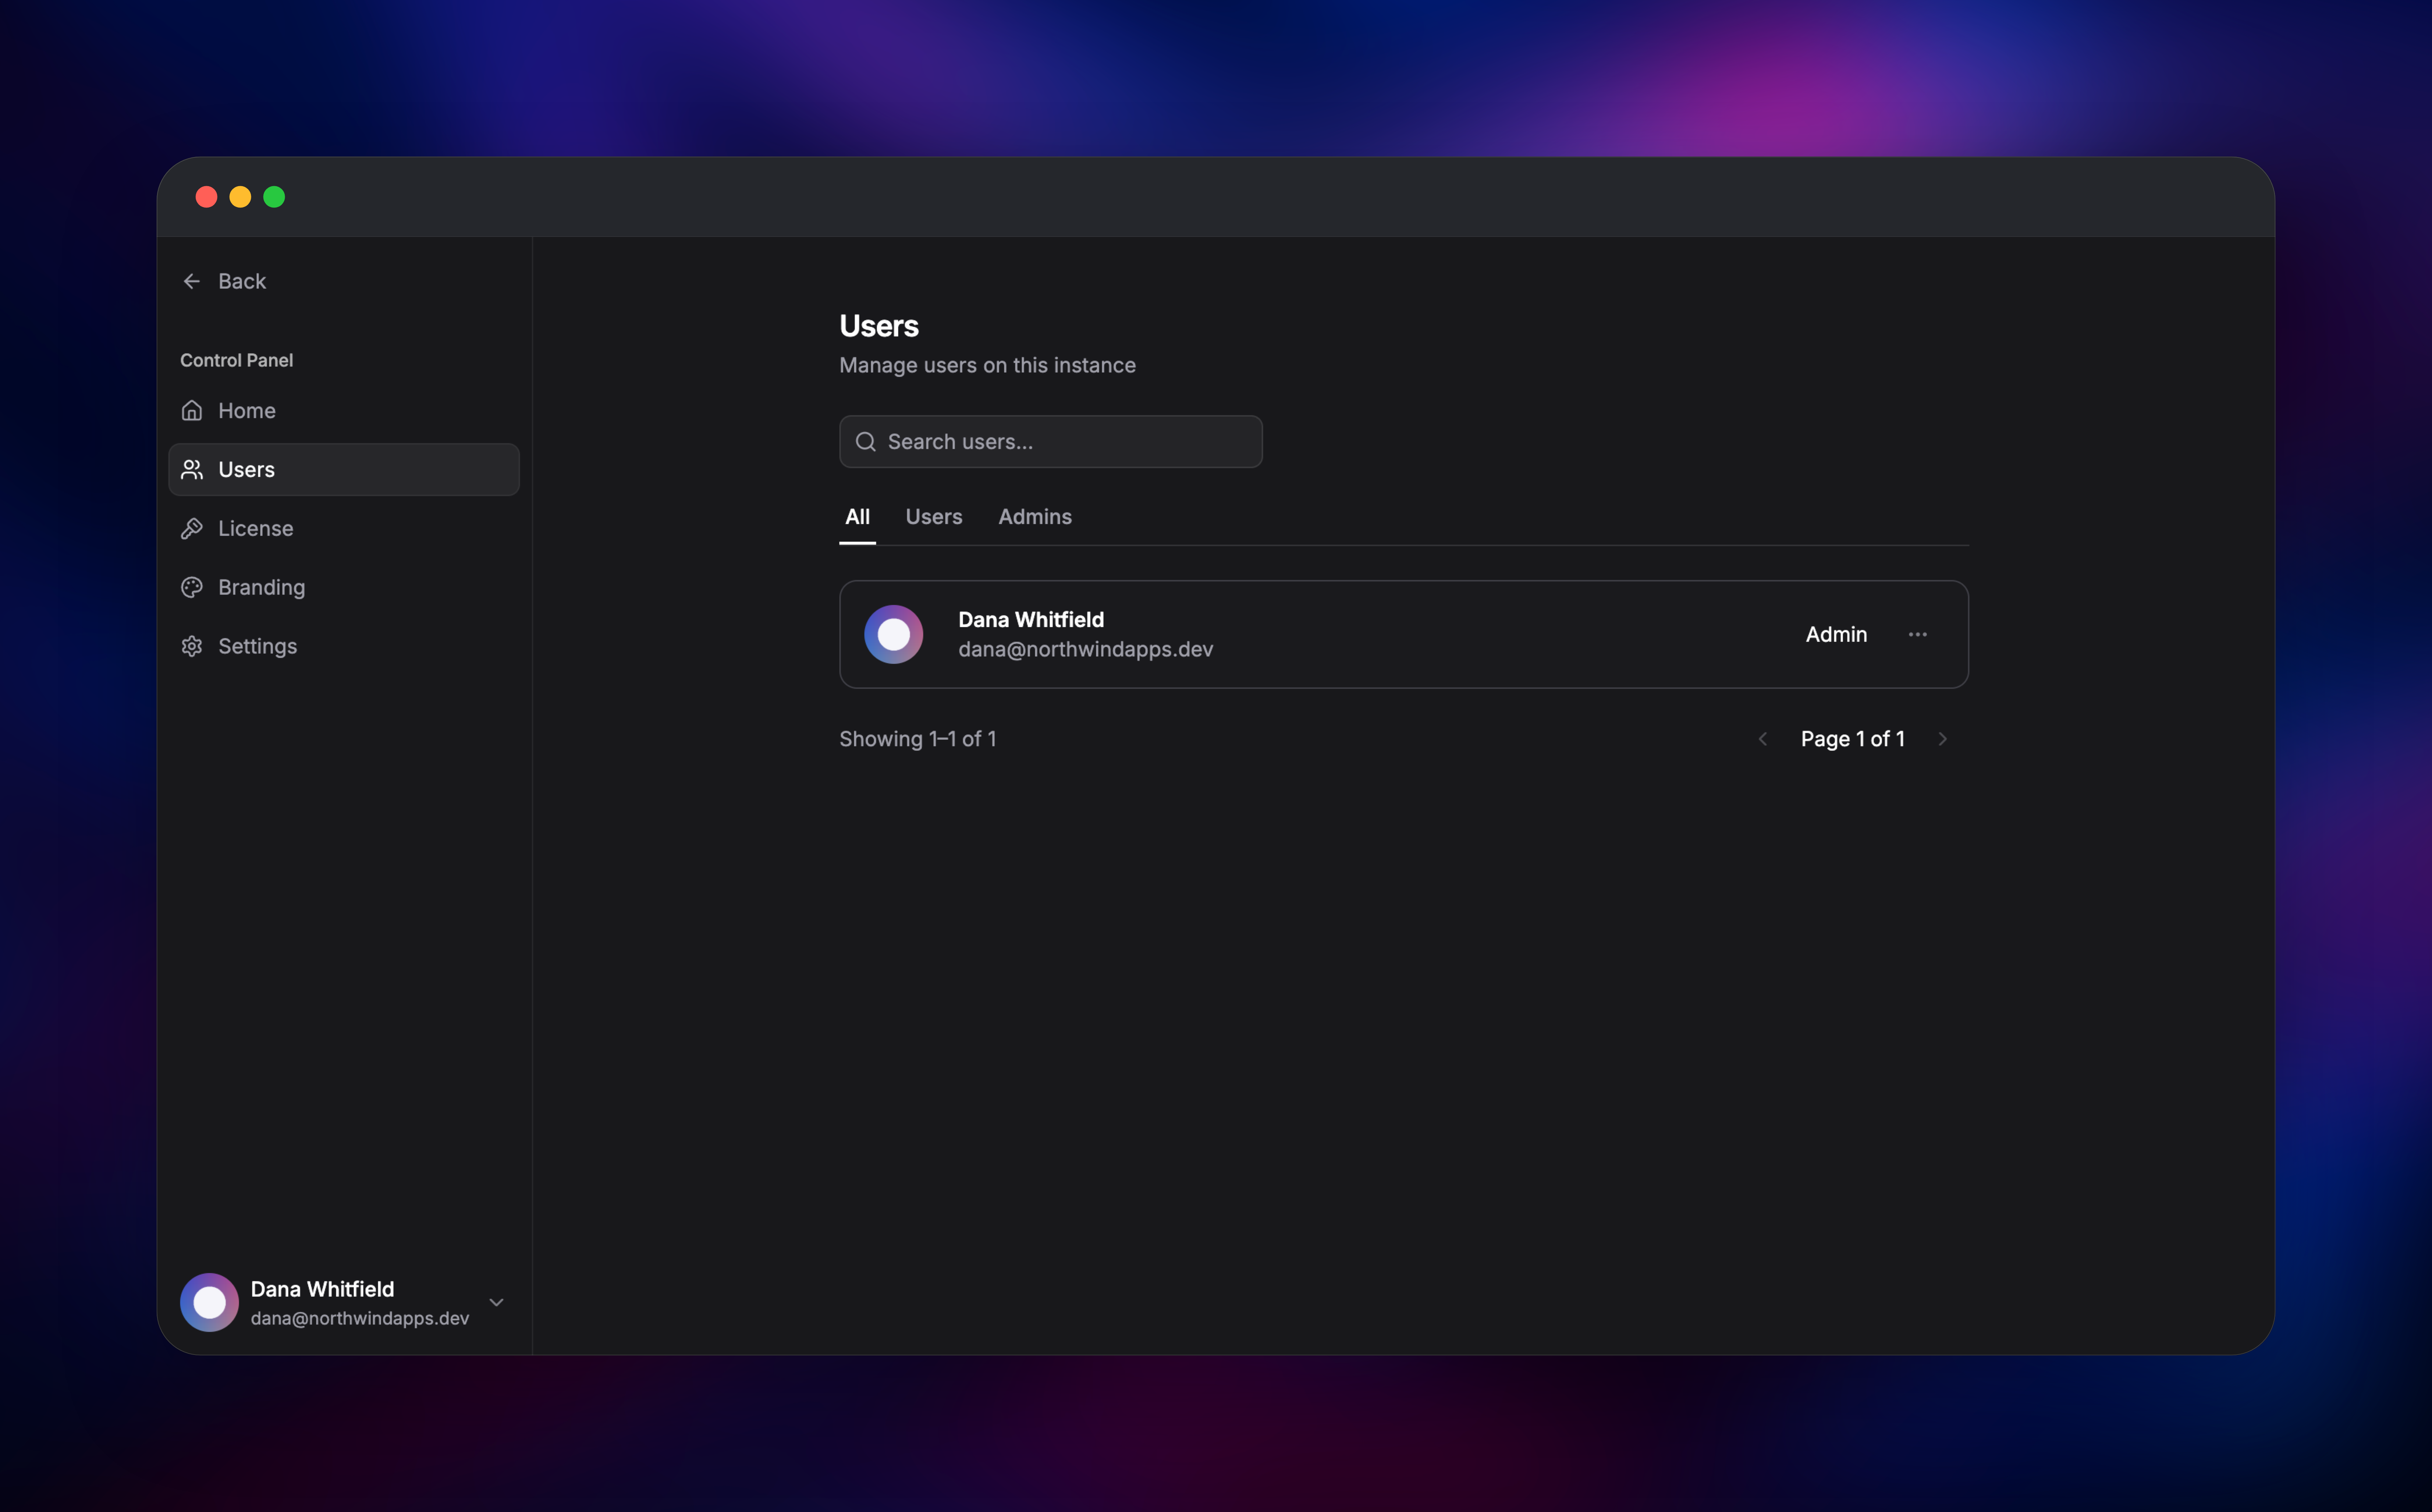This screenshot has width=2432, height=1512.
Task: Click the Users page heading
Action: tap(879, 326)
